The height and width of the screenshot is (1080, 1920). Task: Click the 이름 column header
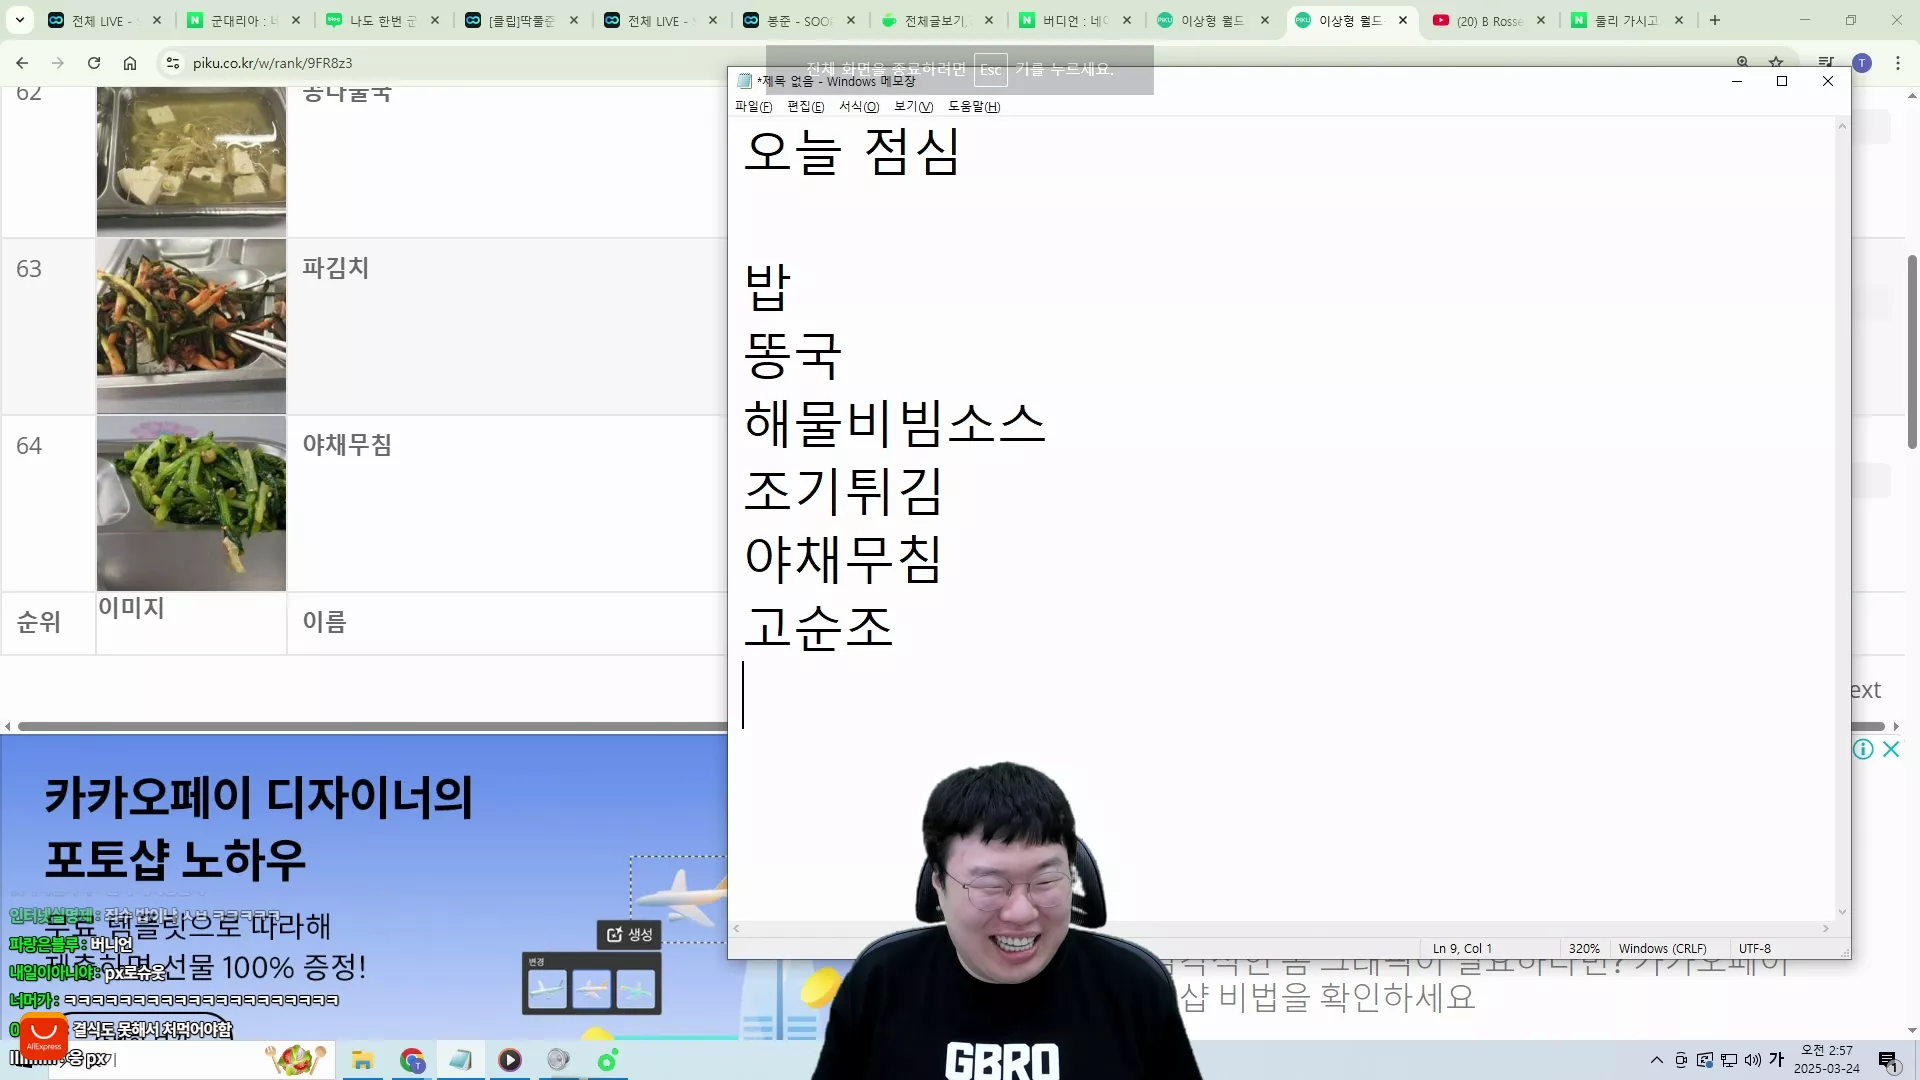click(324, 622)
